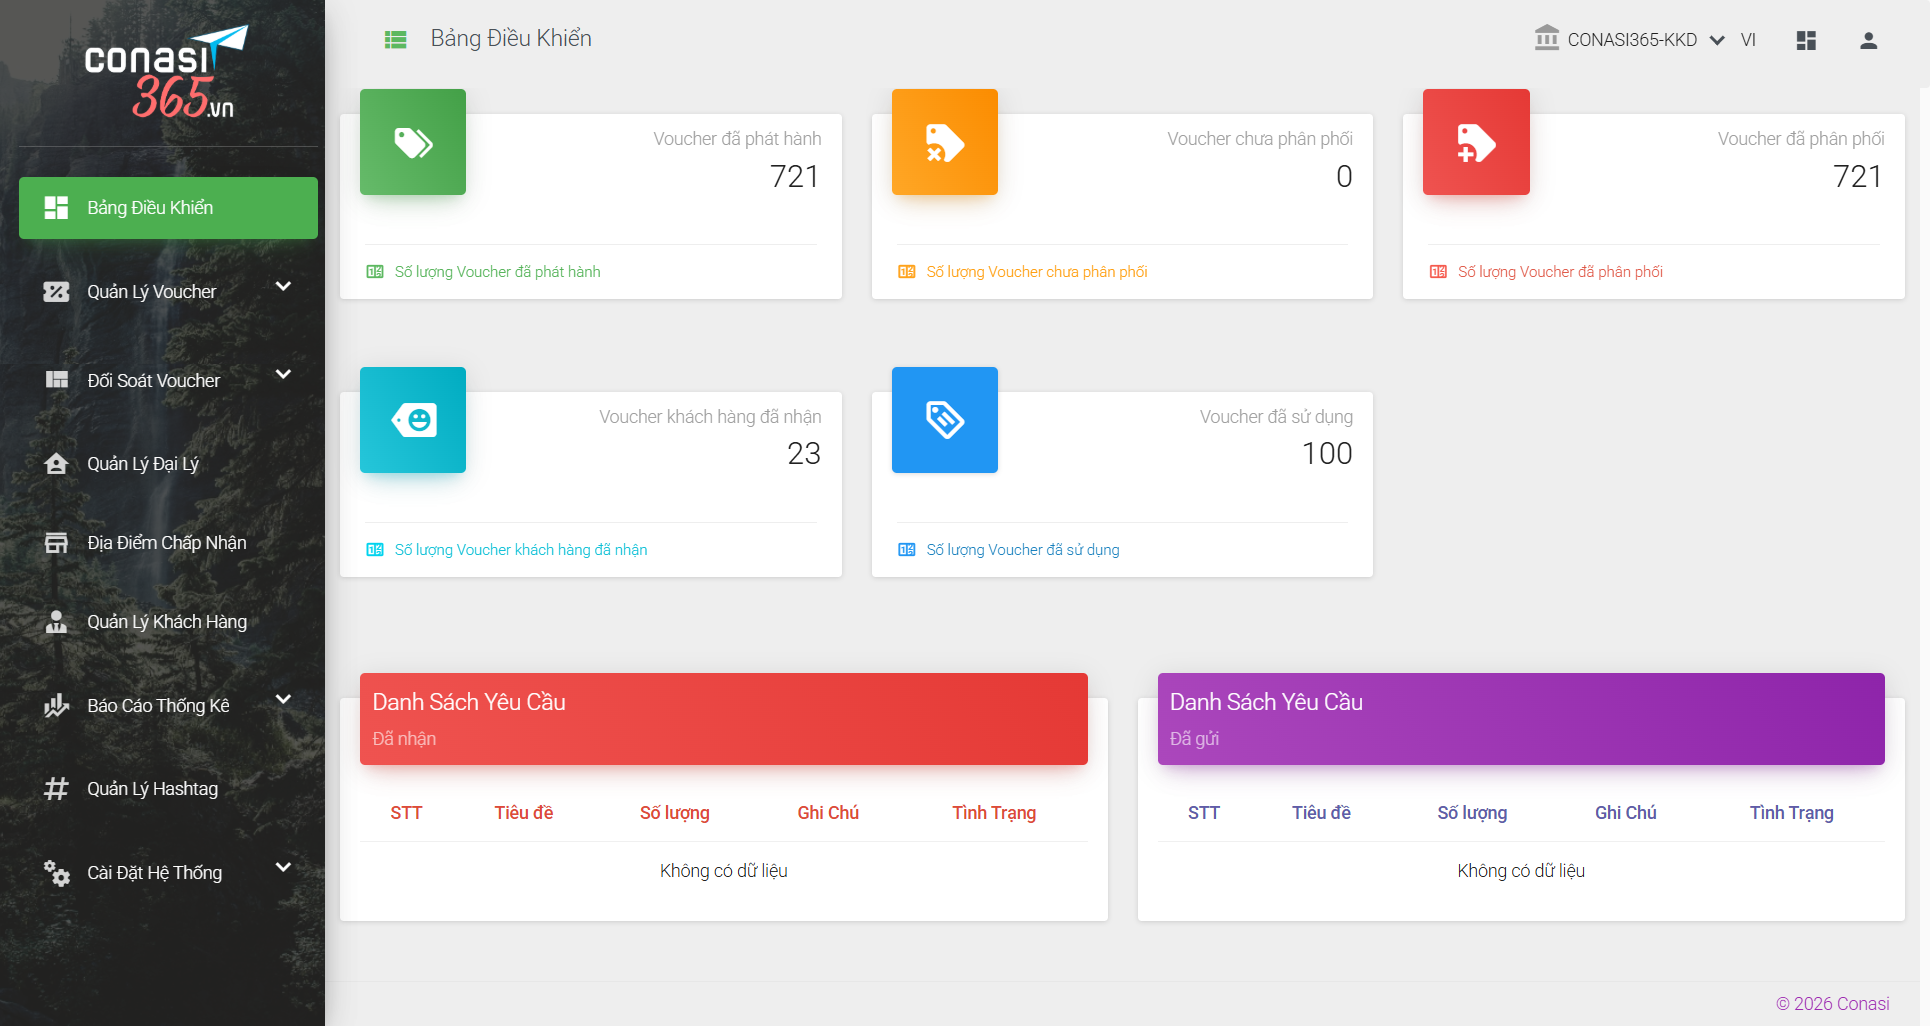Screen dimensions: 1930x1026
Task: Click the Số lượng Voucher đã sử dụng link
Action: [x=1022, y=550]
